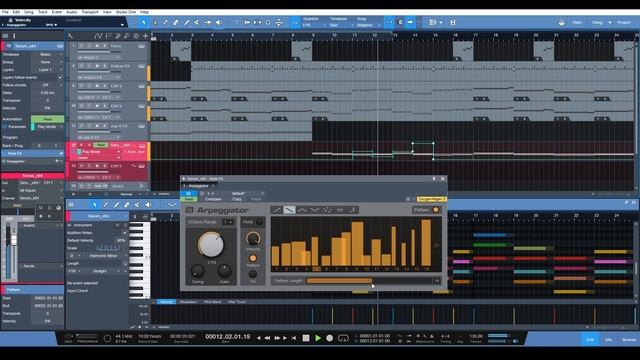The height and width of the screenshot is (360, 640).
Task: Click the Compare button in Arpeggiator window
Action: coord(213,199)
